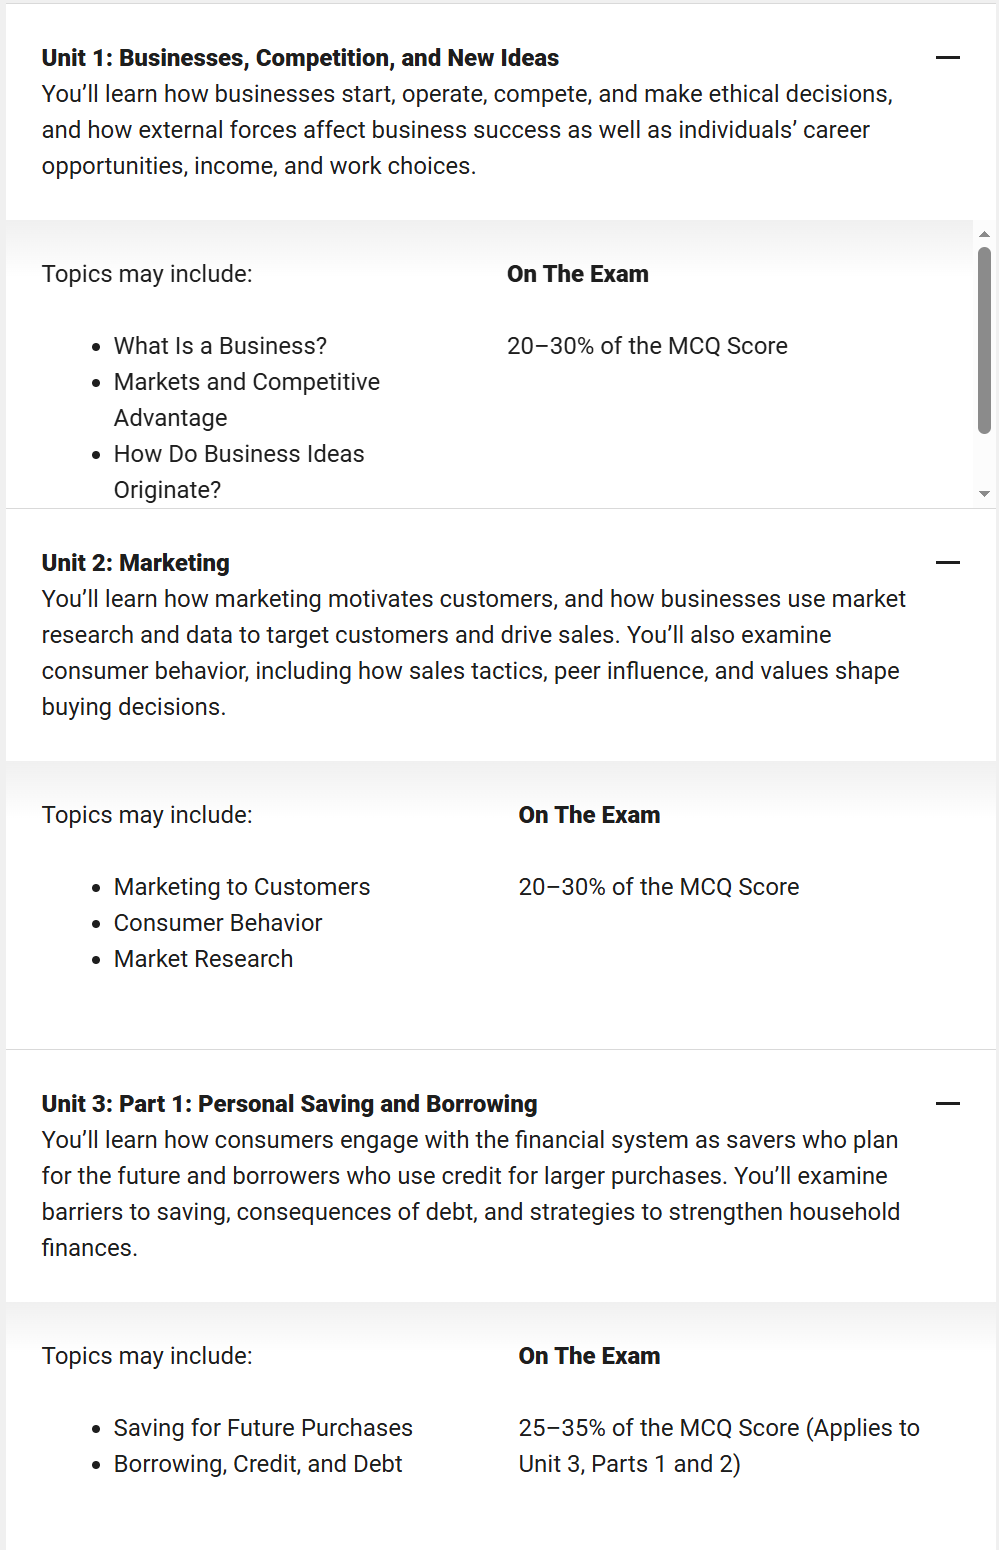Collapse Unit 2 Marketing minus icon

pyautogui.click(x=947, y=563)
